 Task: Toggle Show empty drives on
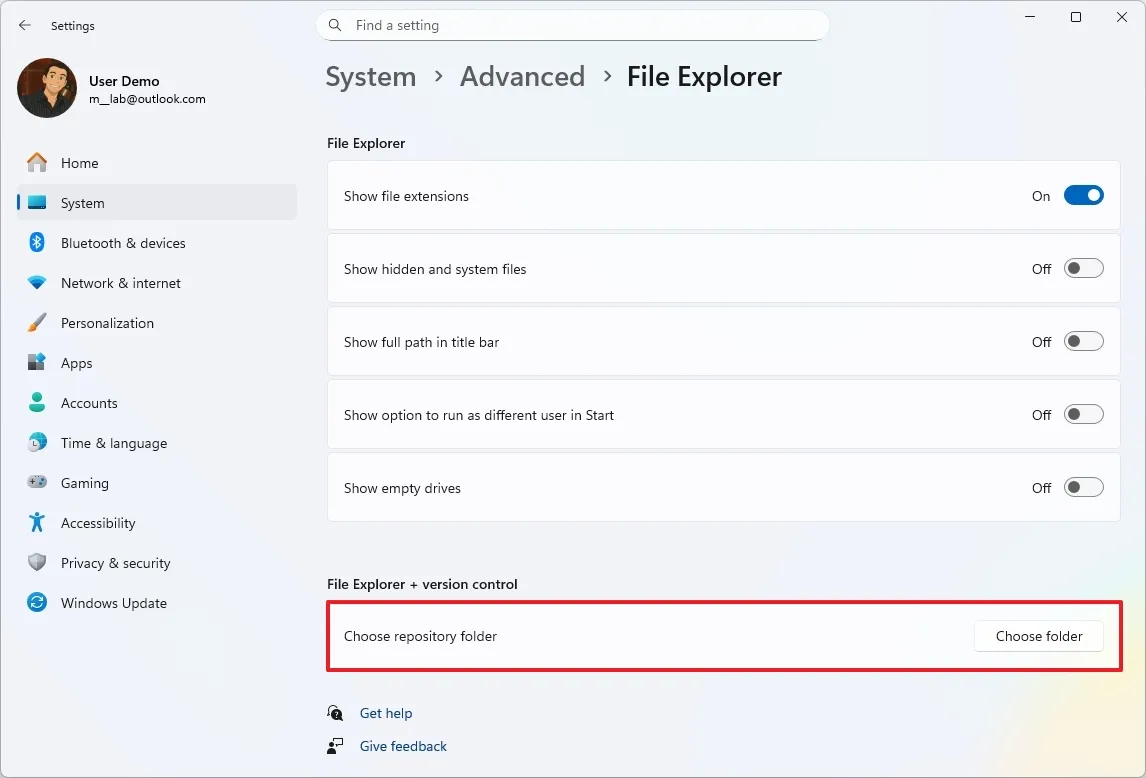pyautogui.click(x=1084, y=487)
